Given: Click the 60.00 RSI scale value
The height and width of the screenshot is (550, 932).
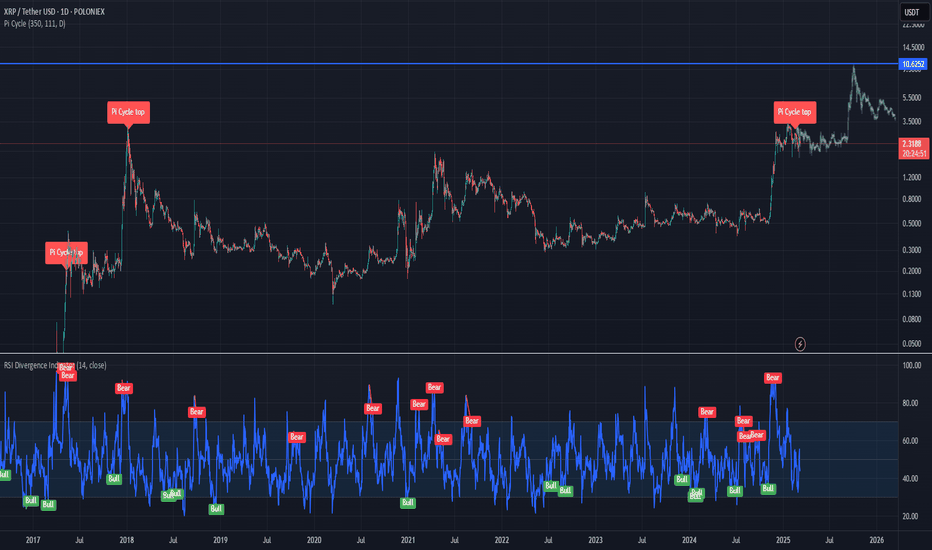Looking at the screenshot, I should [x=912, y=441].
